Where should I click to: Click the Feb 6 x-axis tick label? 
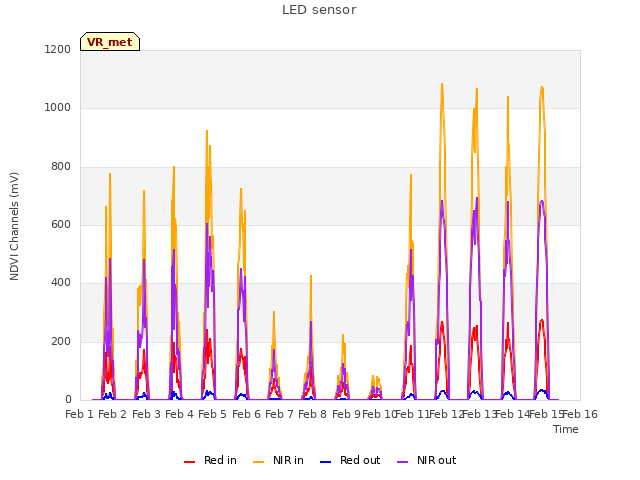pos(246,414)
